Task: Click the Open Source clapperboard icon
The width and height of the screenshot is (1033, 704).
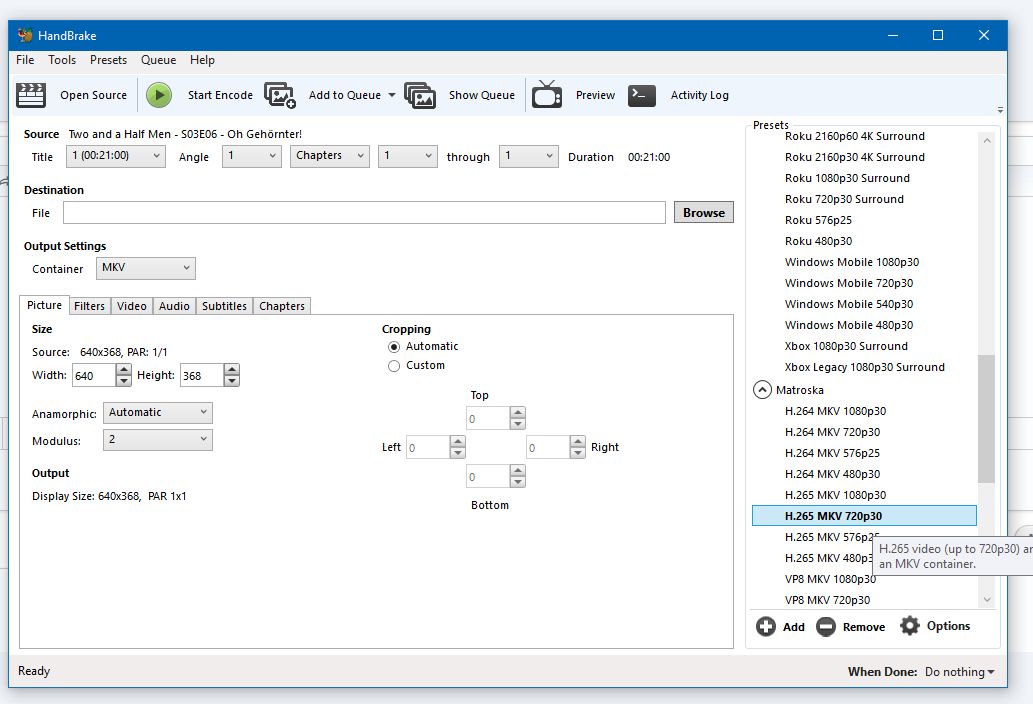Action: point(30,95)
